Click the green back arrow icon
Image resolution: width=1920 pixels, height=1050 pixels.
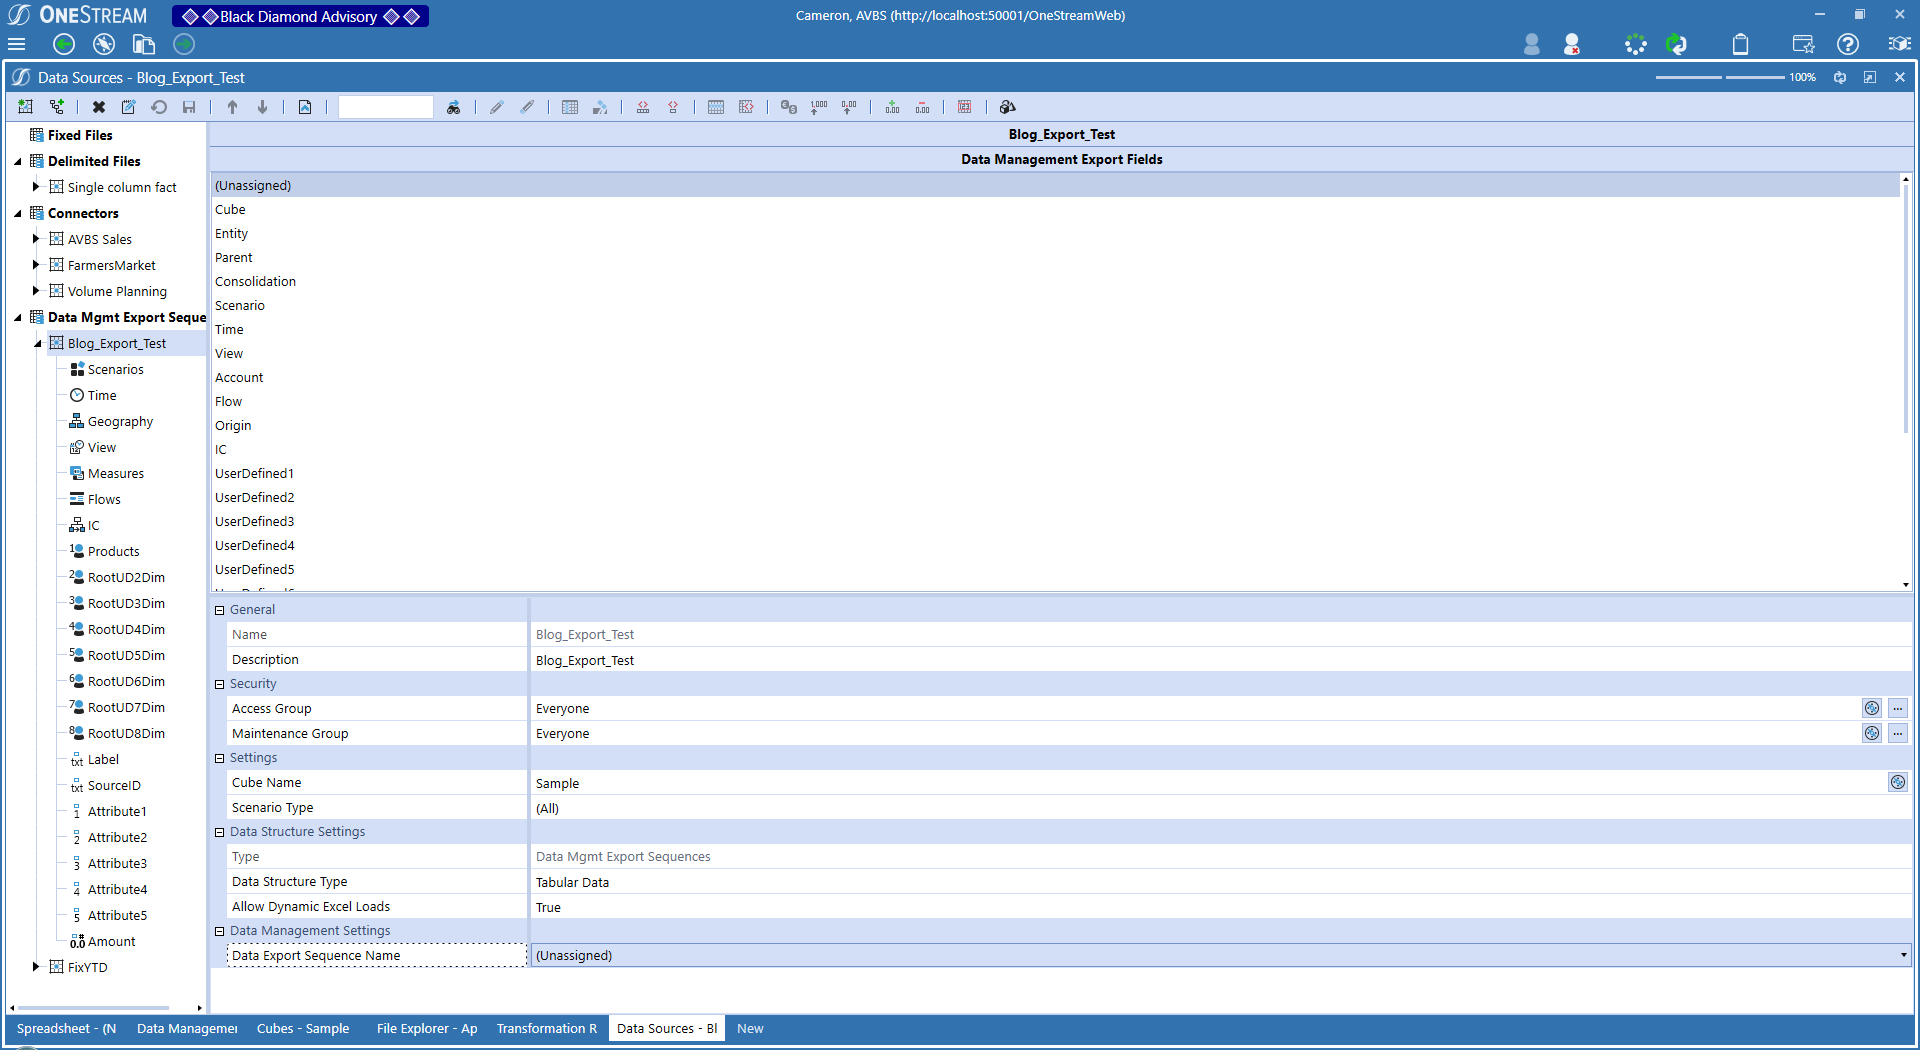[64, 44]
